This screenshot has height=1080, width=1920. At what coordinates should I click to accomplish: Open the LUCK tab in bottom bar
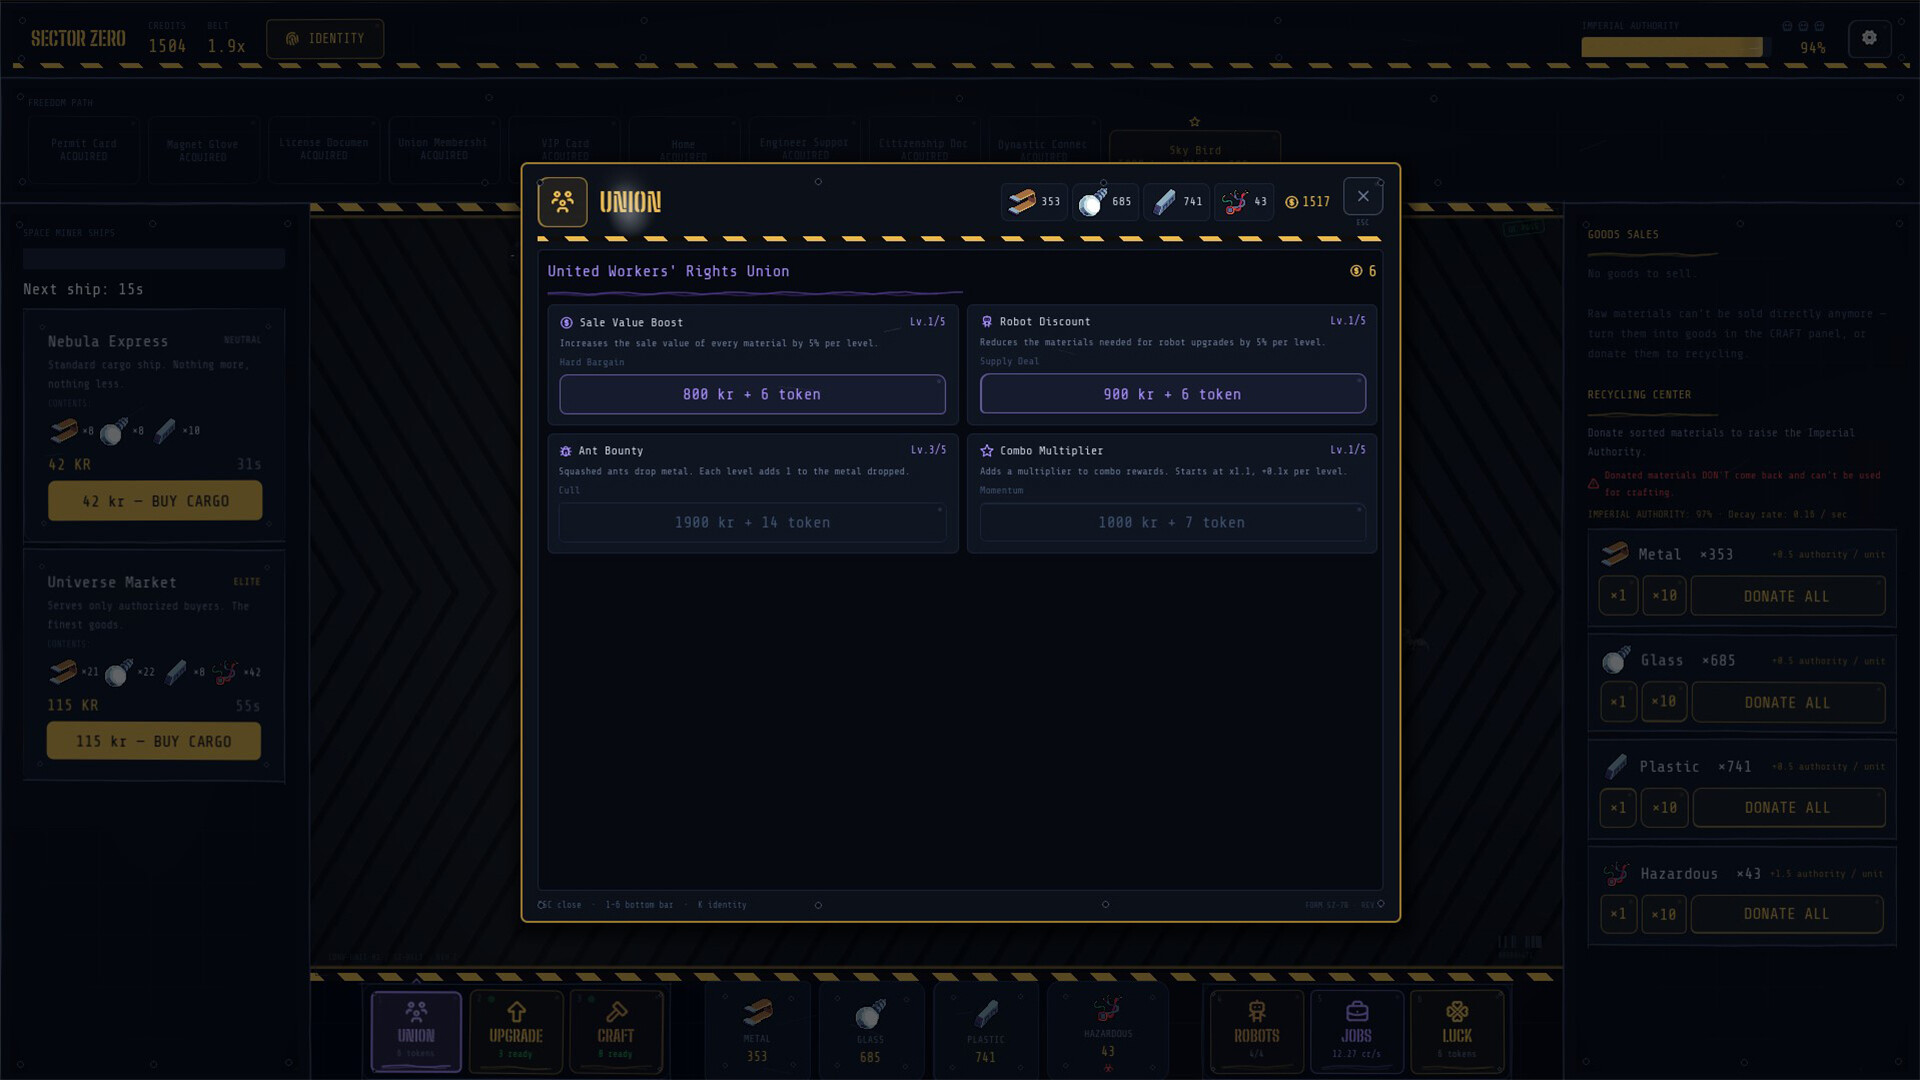pos(1457,1031)
